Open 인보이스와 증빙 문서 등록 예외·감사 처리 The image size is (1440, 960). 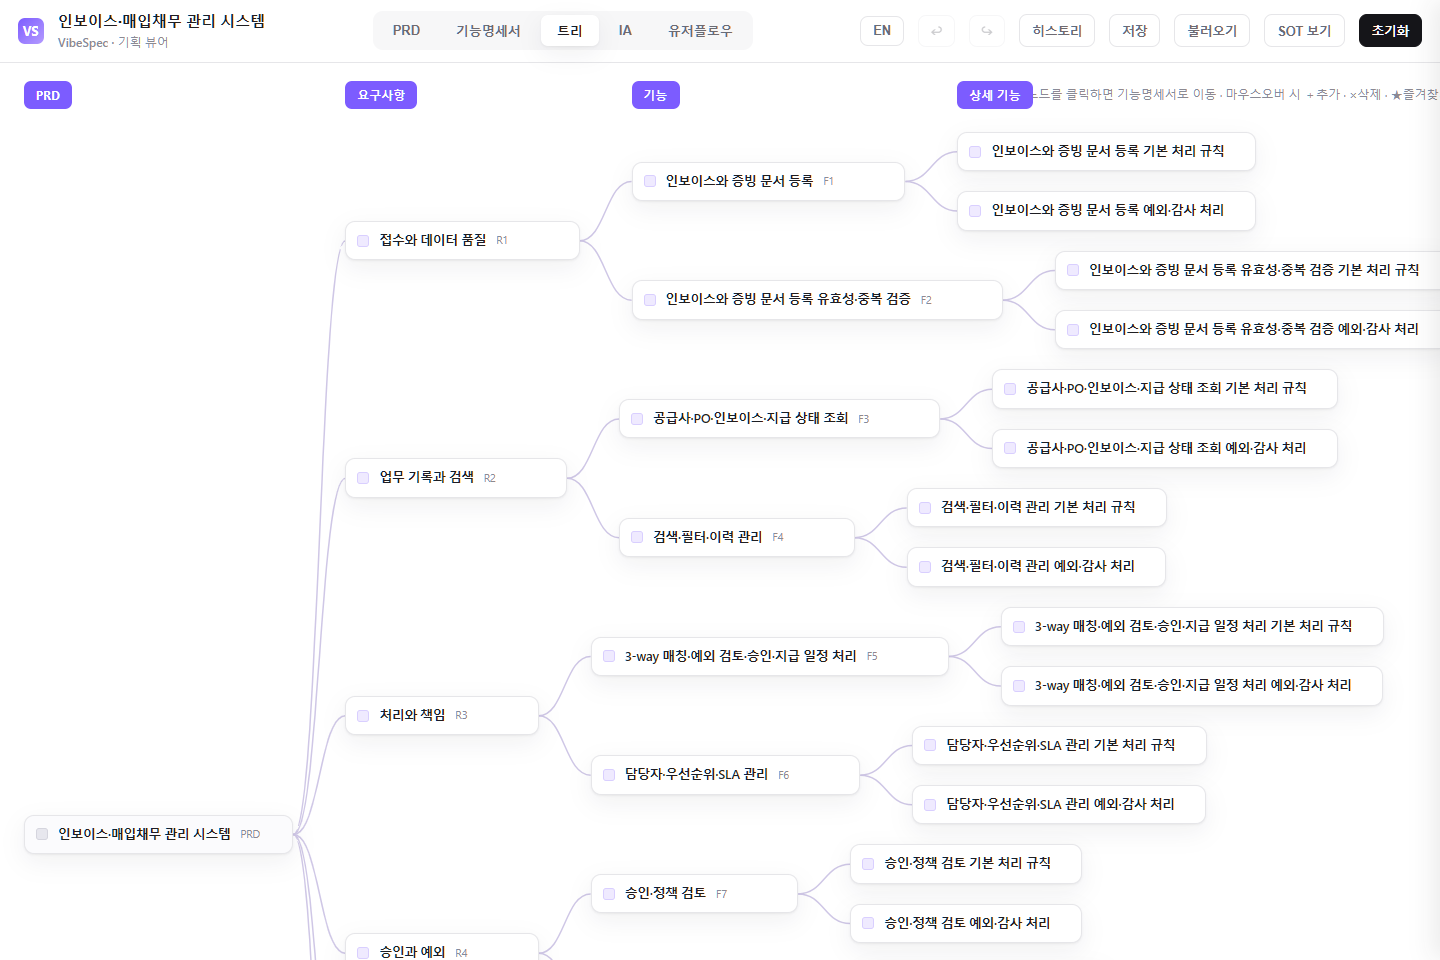point(1106,211)
